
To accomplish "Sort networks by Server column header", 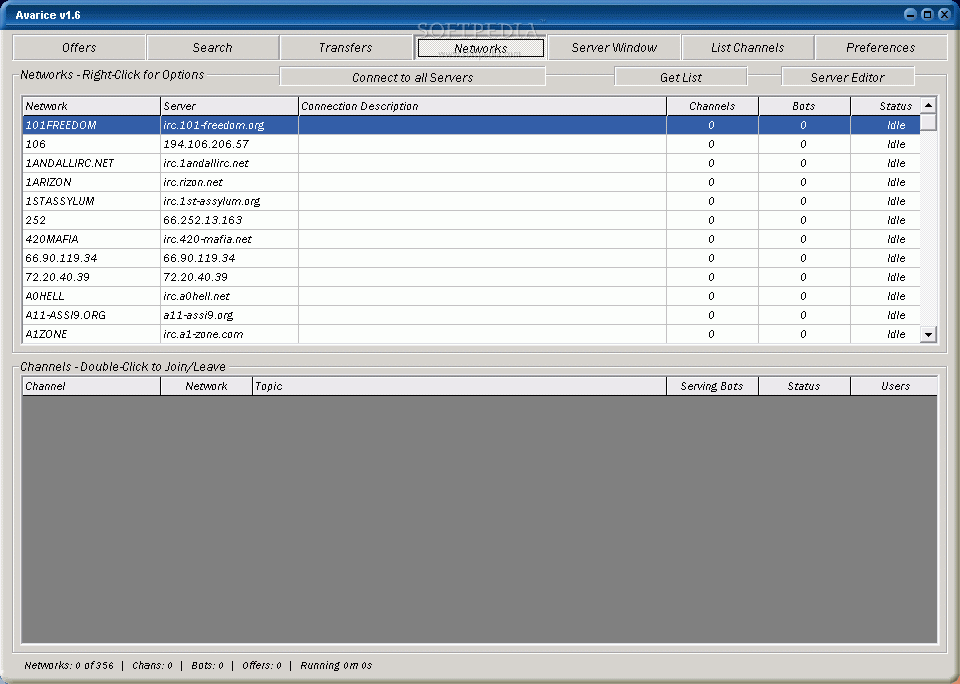I will pyautogui.click(x=229, y=106).
